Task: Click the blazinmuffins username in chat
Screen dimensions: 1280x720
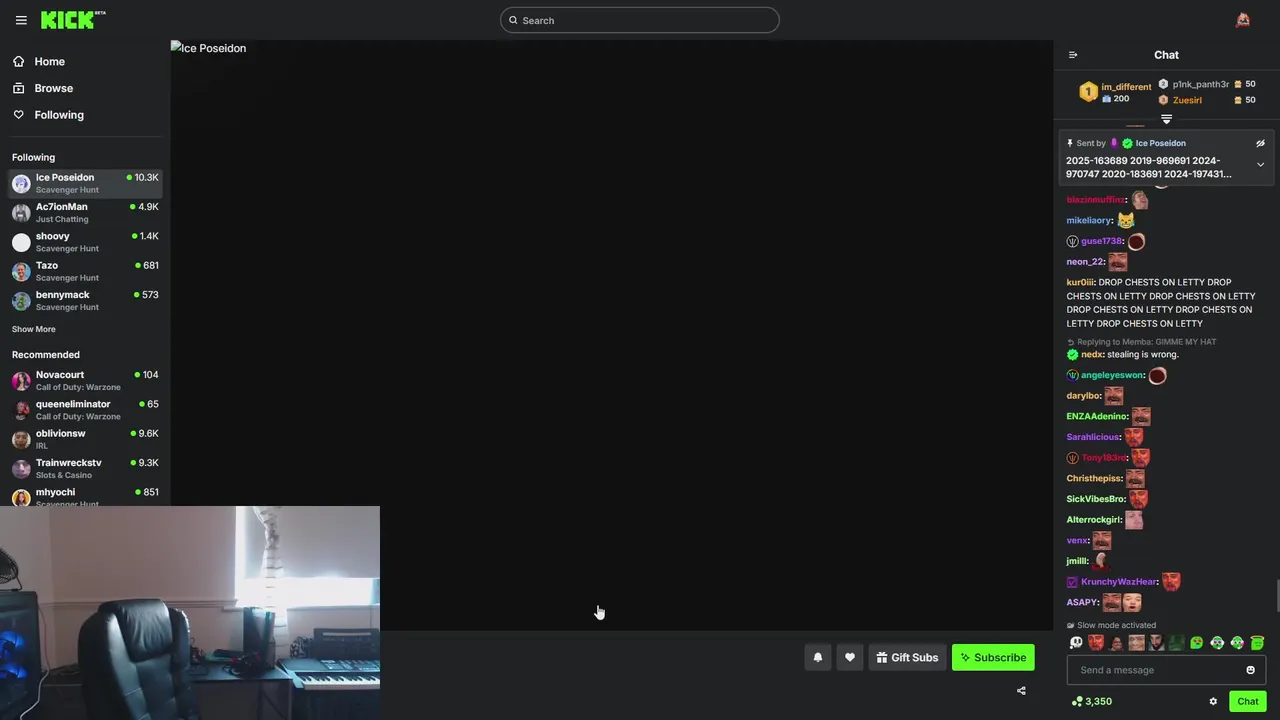Action: pyautogui.click(x=1096, y=200)
